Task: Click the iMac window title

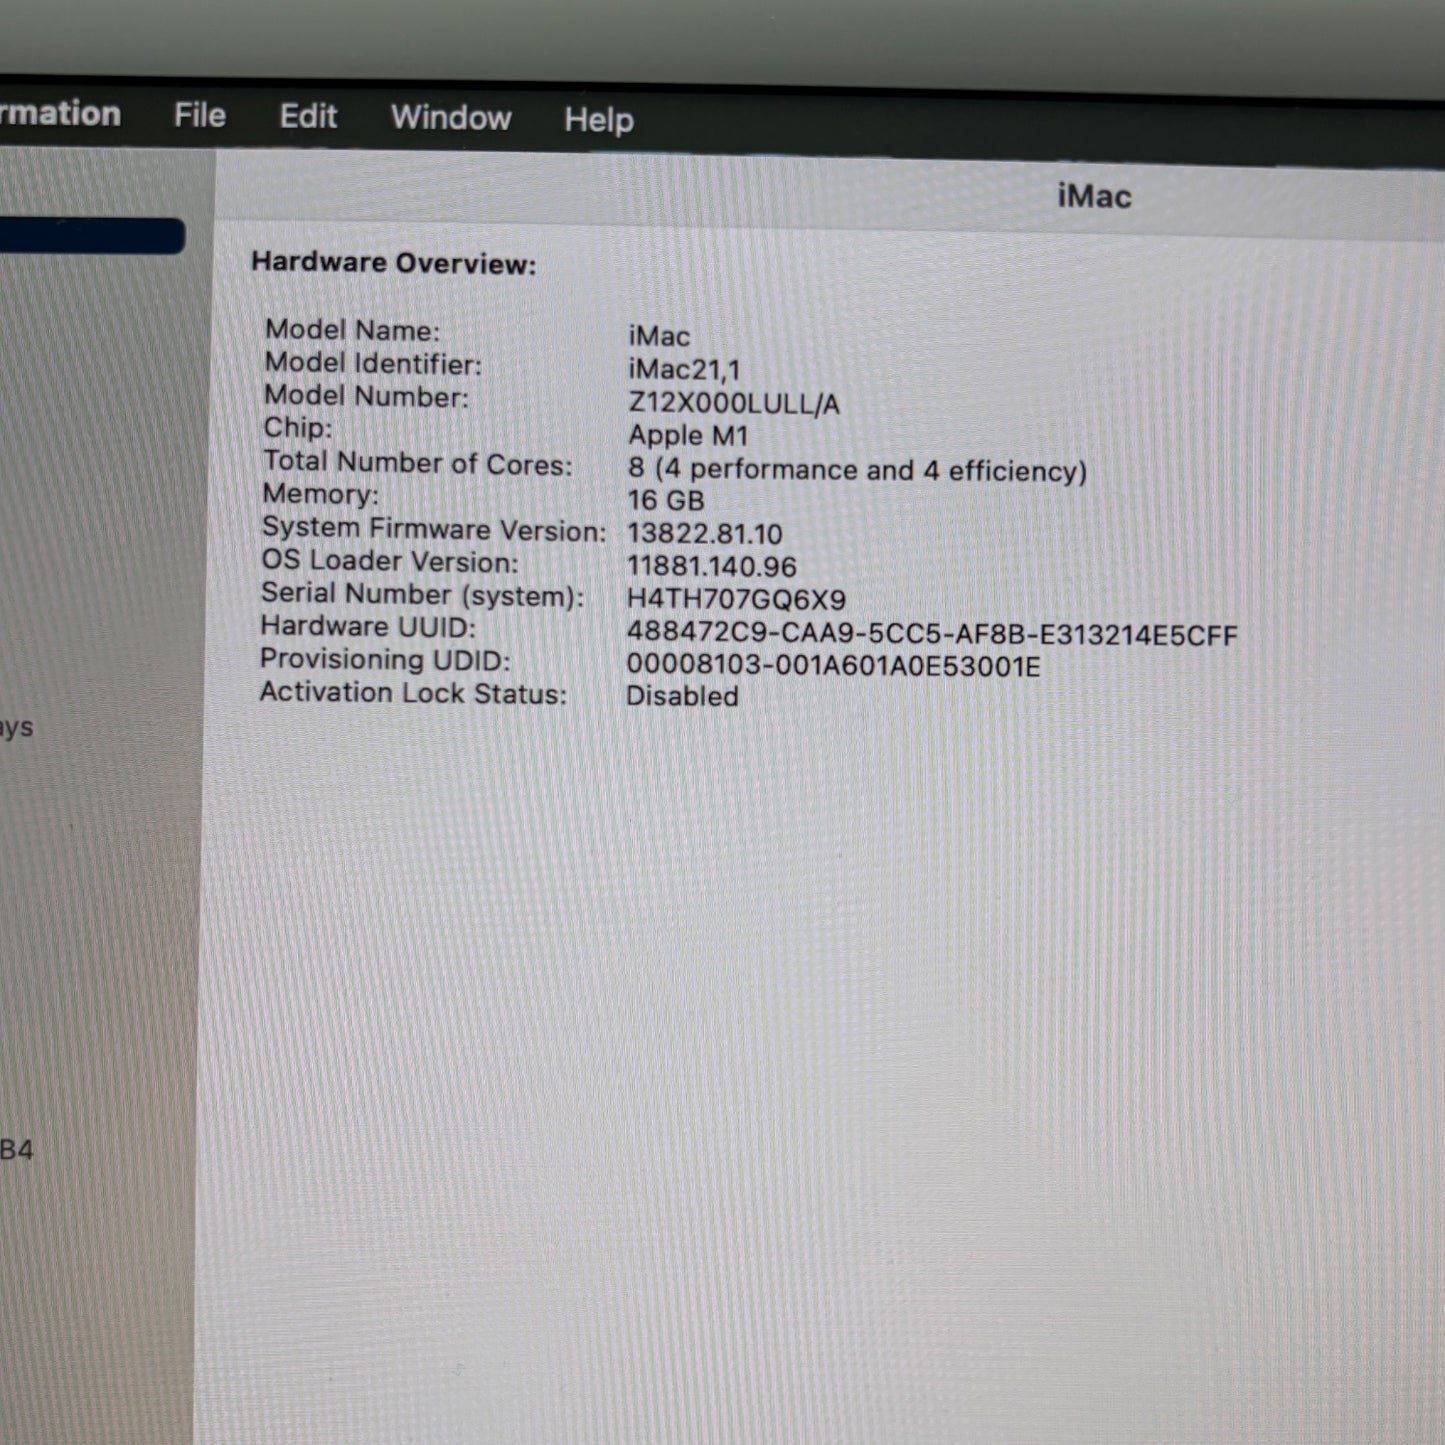Action: (x=1094, y=196)
